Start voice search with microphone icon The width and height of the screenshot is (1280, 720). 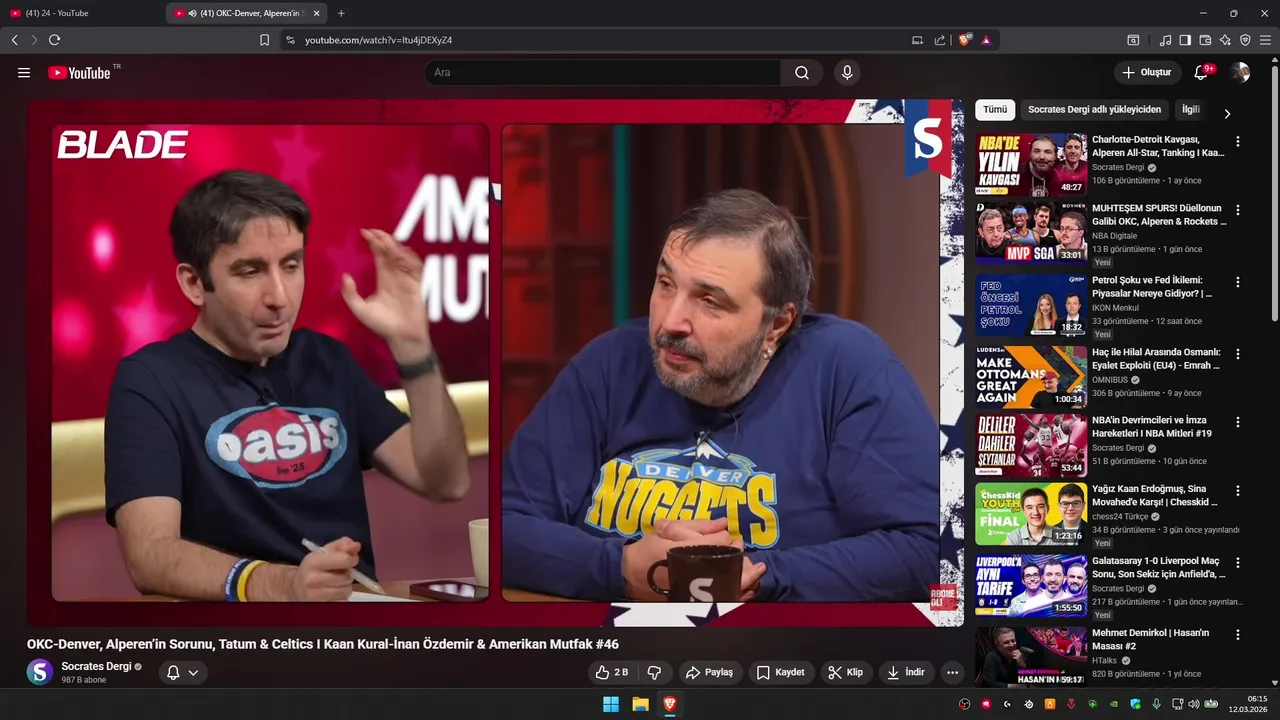pyautogui.click(x=847, y=73)
